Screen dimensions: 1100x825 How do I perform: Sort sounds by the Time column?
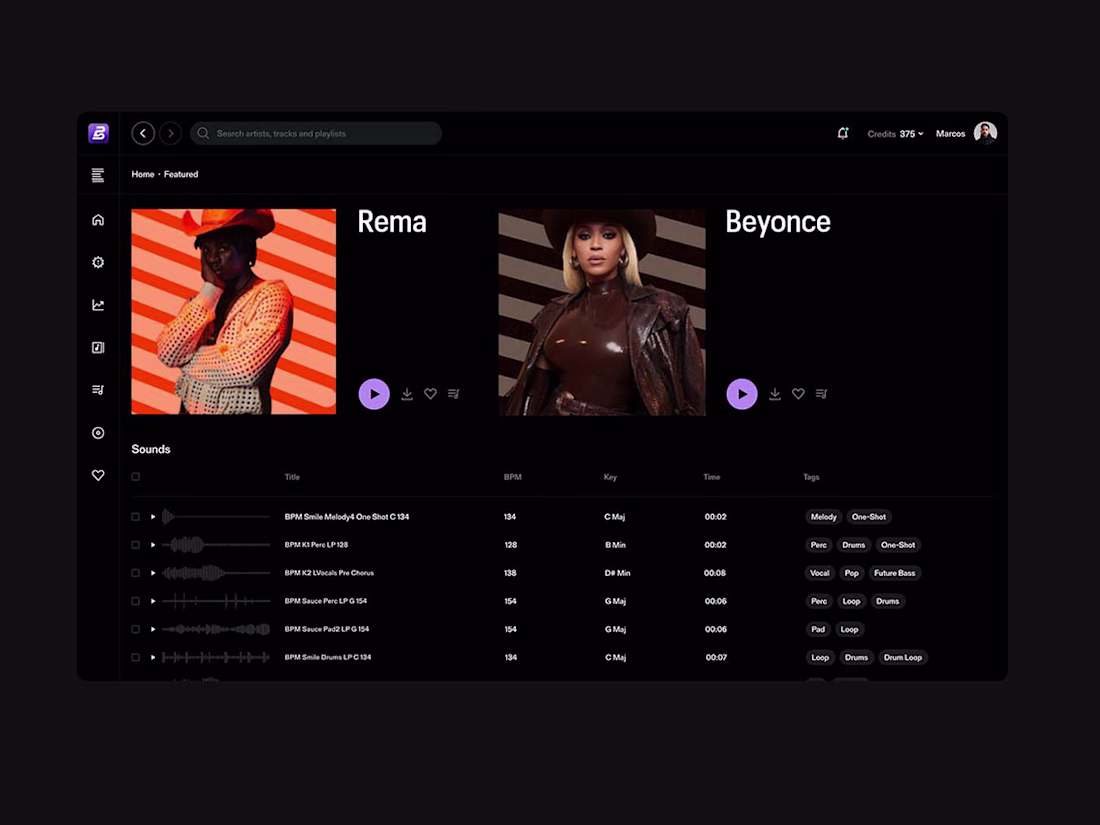click(x=711, y=477)
